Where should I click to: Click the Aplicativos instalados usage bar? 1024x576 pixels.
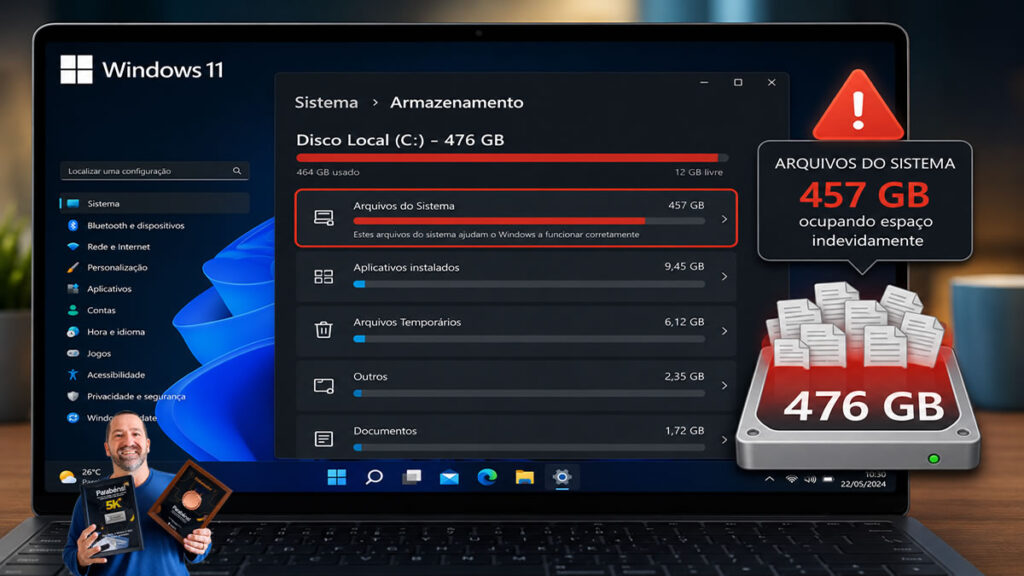coord(529,284)
